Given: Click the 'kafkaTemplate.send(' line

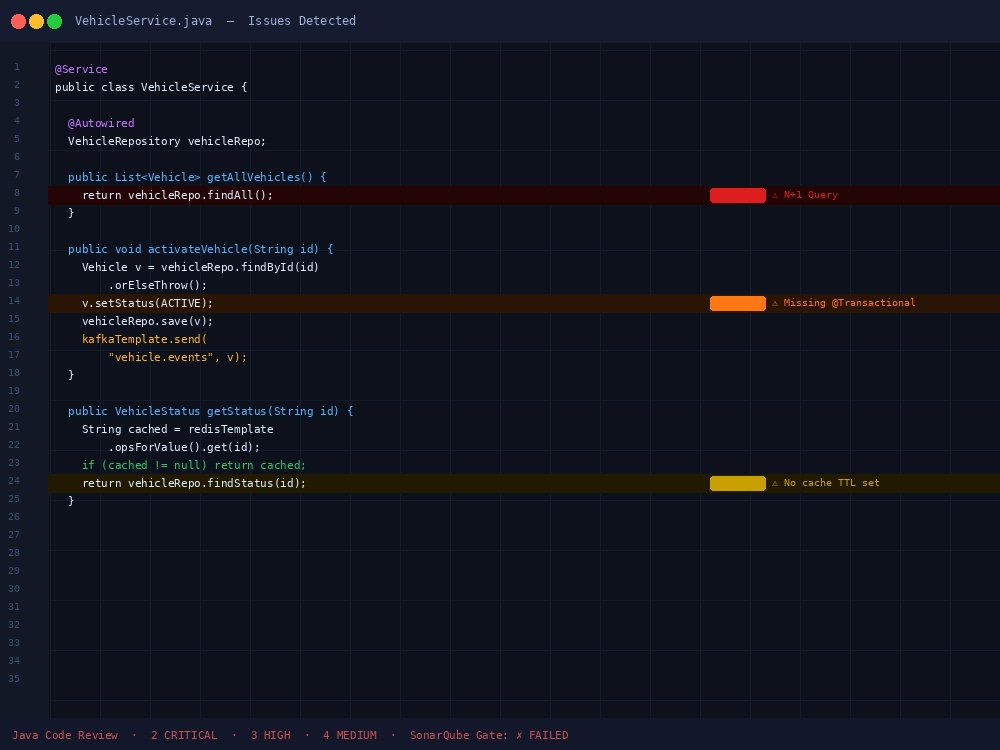Looking at the screenshot, I should 144,339.
